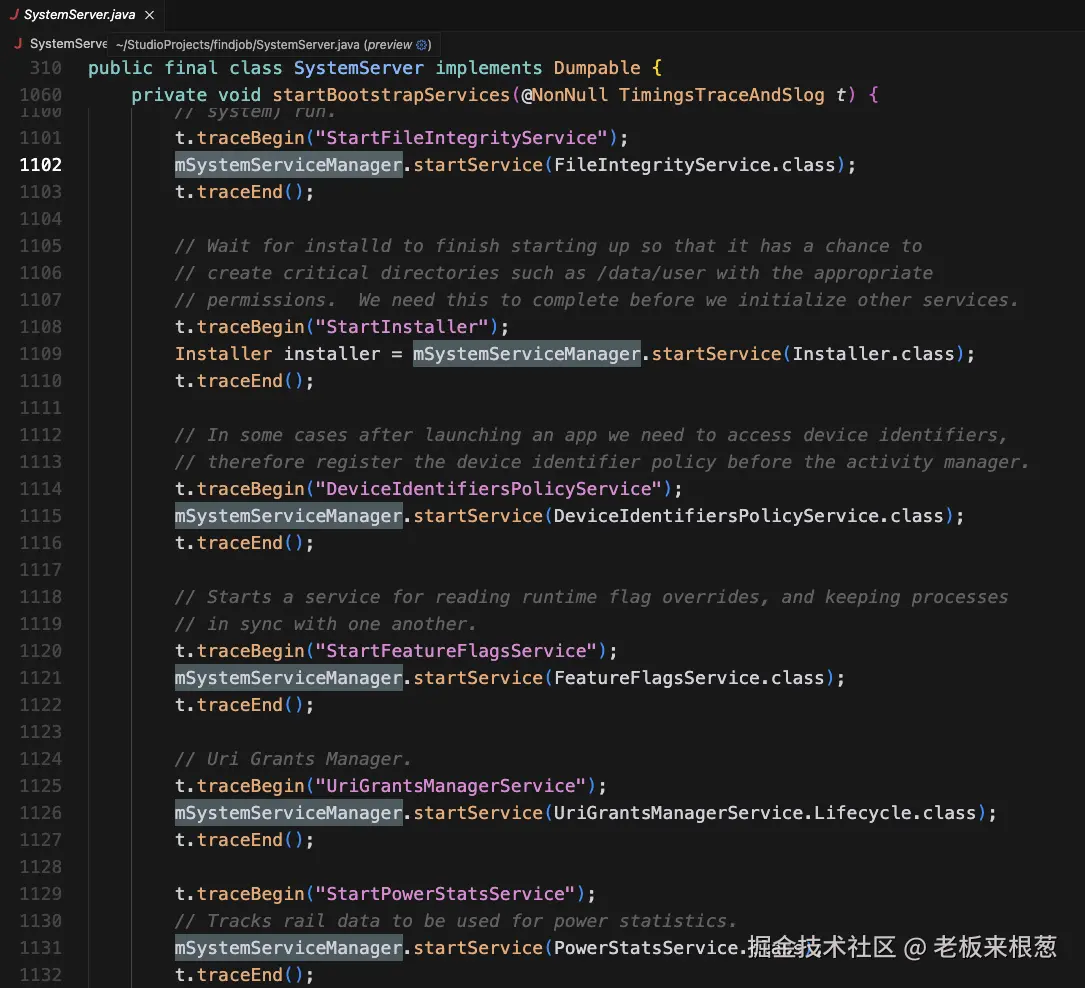
Task: Click SystemServer class name in sticky header
Action: (x=358, y=68)
